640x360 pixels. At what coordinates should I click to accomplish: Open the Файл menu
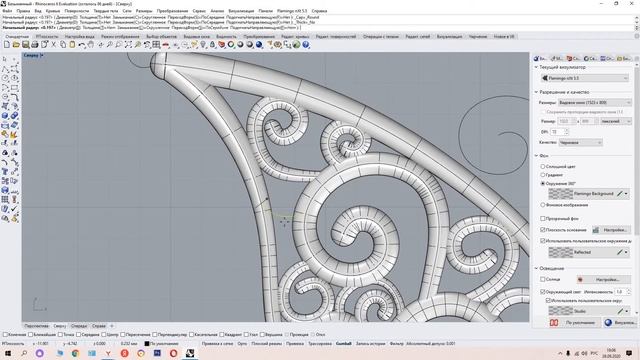7,11
